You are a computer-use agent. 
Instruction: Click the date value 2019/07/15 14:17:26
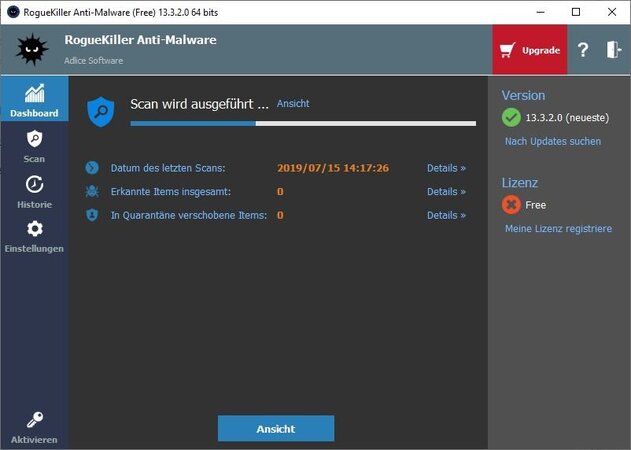click(x=333, y=168)
